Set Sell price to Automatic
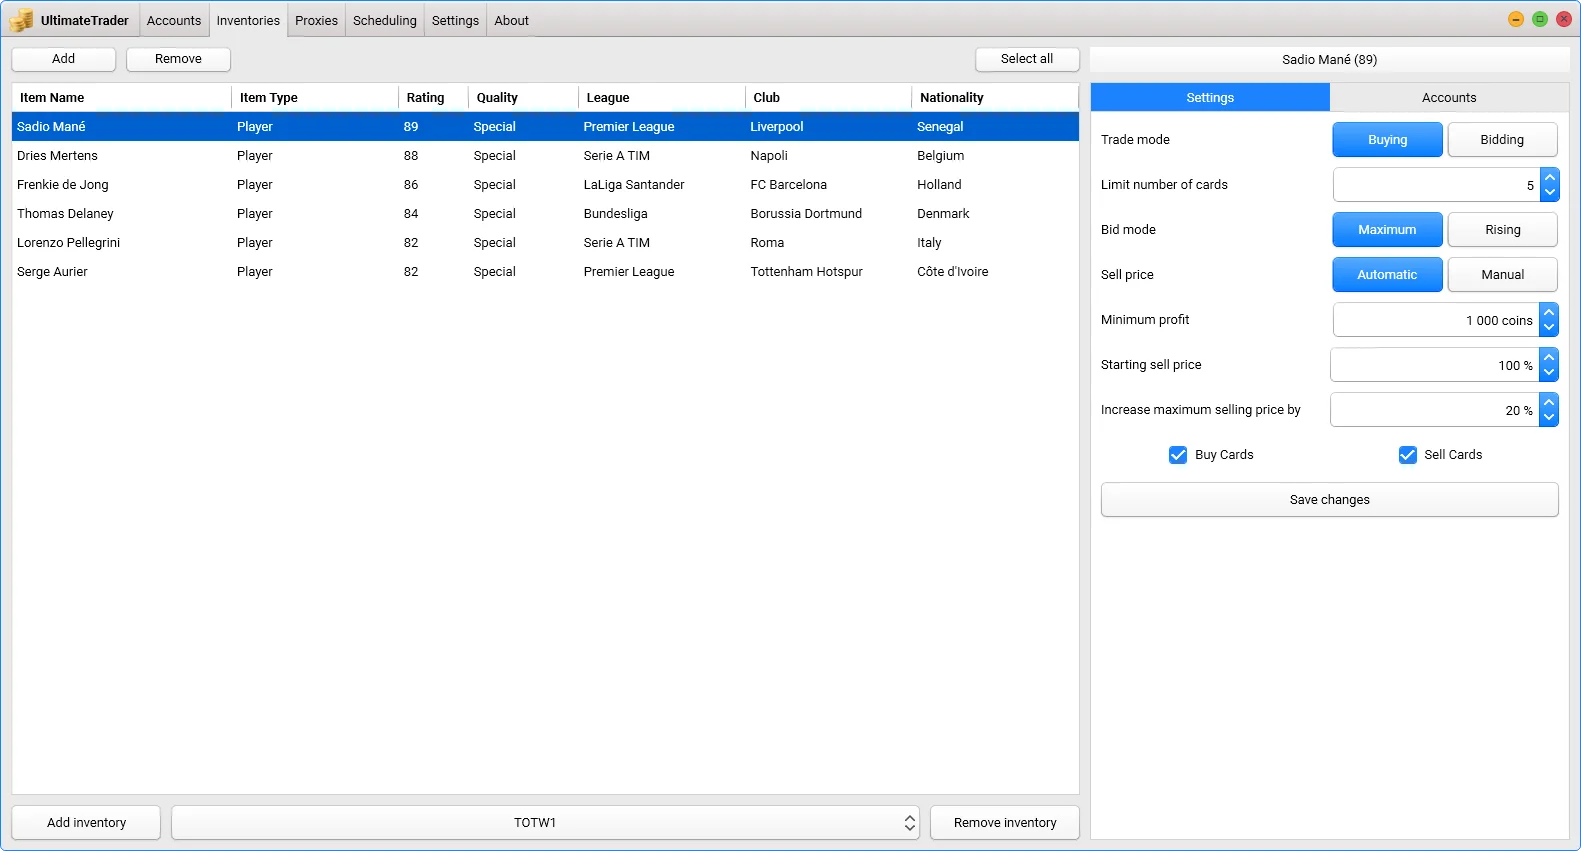This screenshot has height=851, width=1581. pyautogui.click(x=1387, y=275)
